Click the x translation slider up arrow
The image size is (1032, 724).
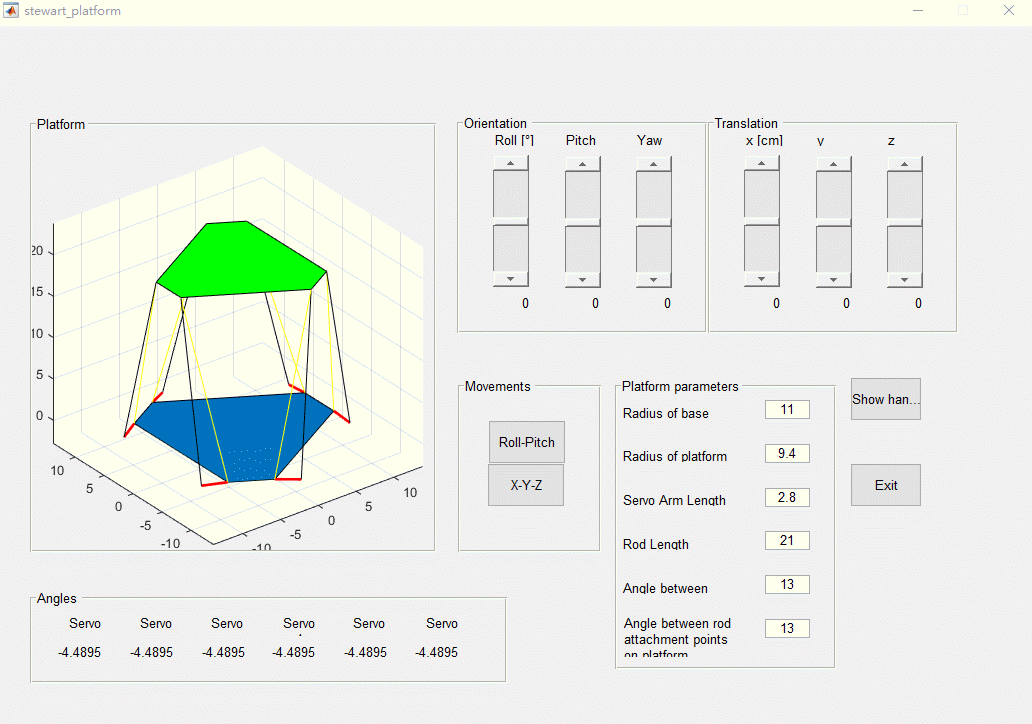pyautogui.click(x=761, y=163)
